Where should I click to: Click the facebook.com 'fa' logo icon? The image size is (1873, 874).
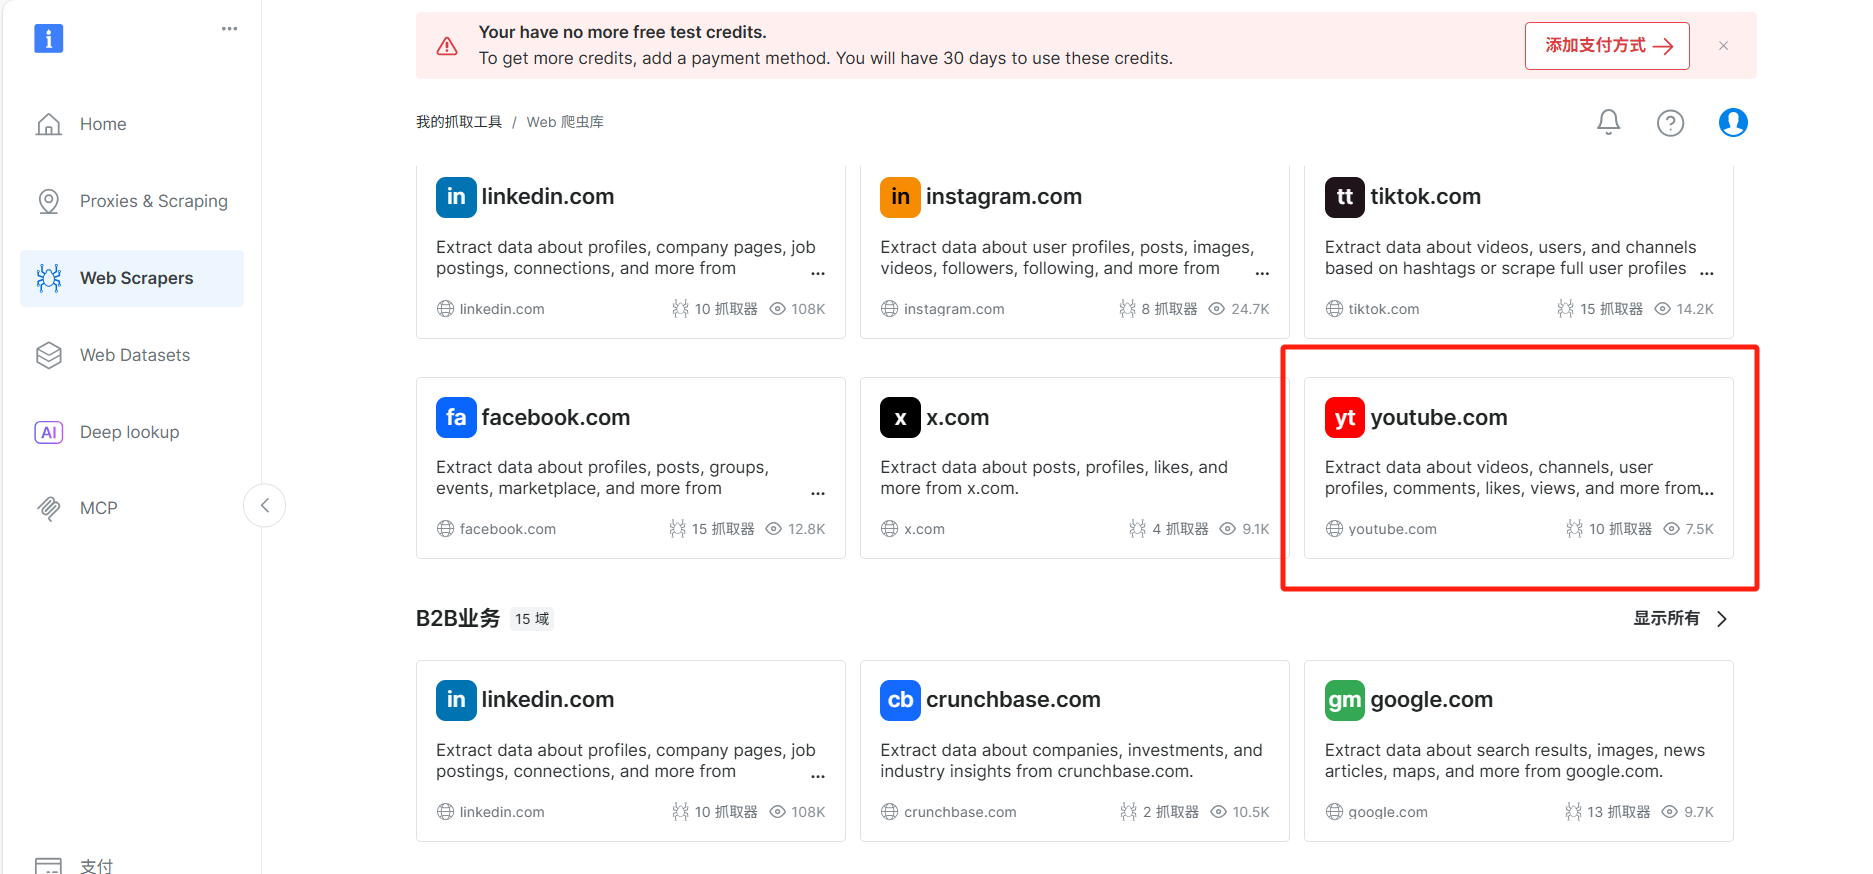pyautogui.click(x=456, y=417)
